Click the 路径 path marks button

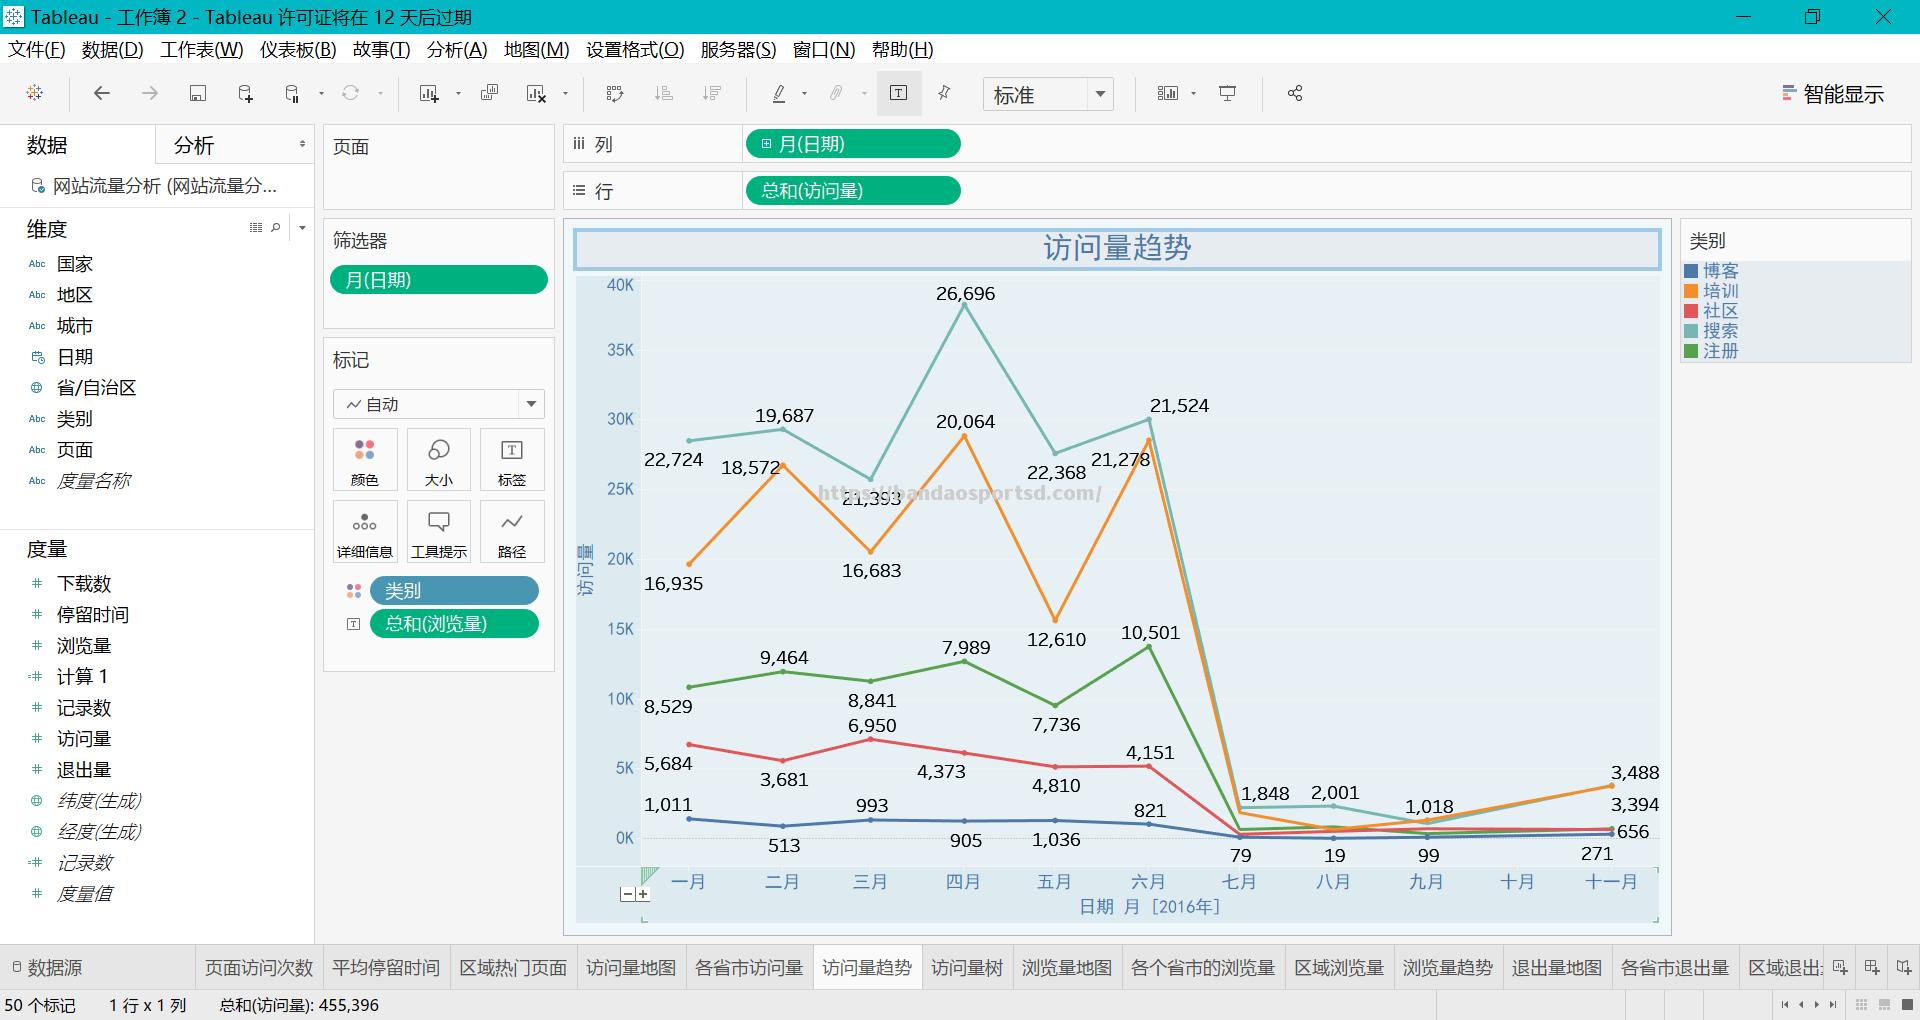point(512,532)
